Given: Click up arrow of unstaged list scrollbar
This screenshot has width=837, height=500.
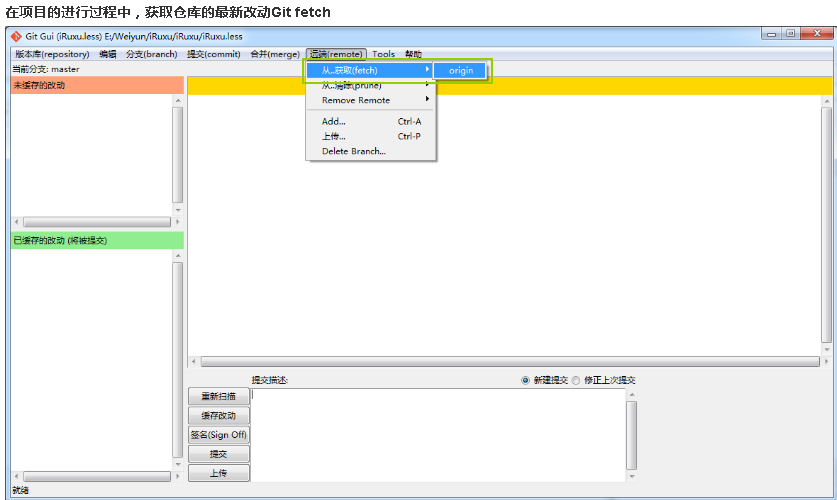Looking at the screenshot, I should (x=178, y=100).
